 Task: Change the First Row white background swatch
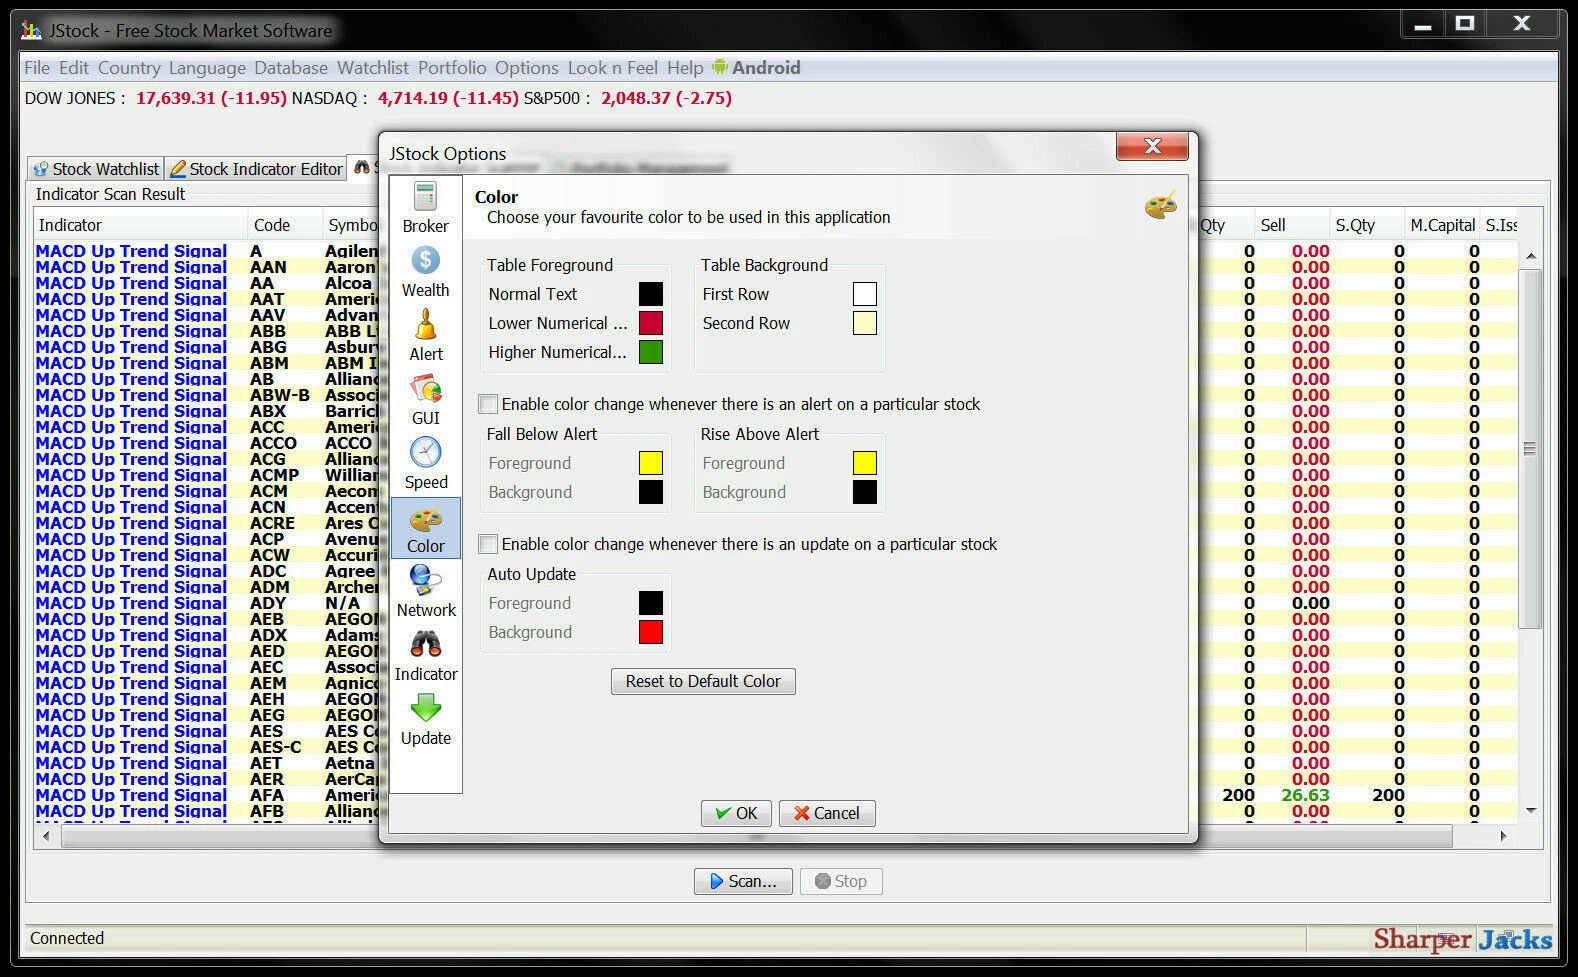865,294
